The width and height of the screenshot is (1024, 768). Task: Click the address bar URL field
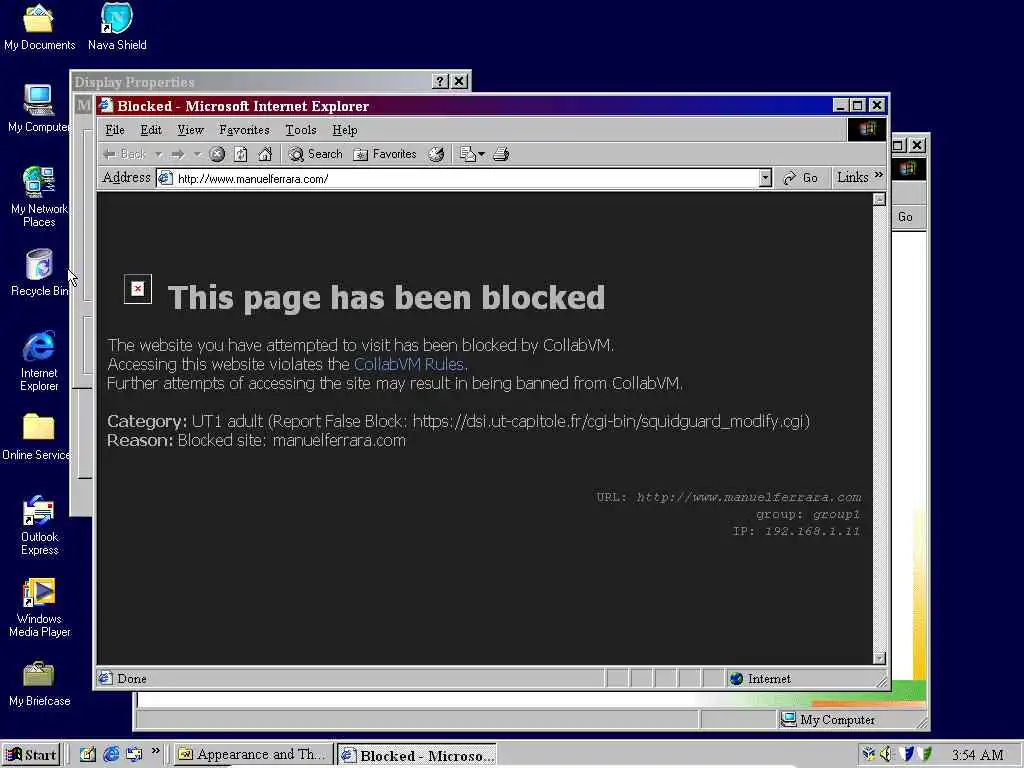(465, 178)
